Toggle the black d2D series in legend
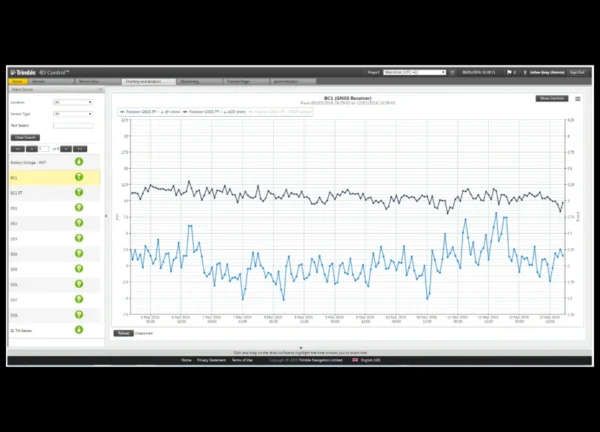Screen dimensions: 600x432 pos(214,112)
